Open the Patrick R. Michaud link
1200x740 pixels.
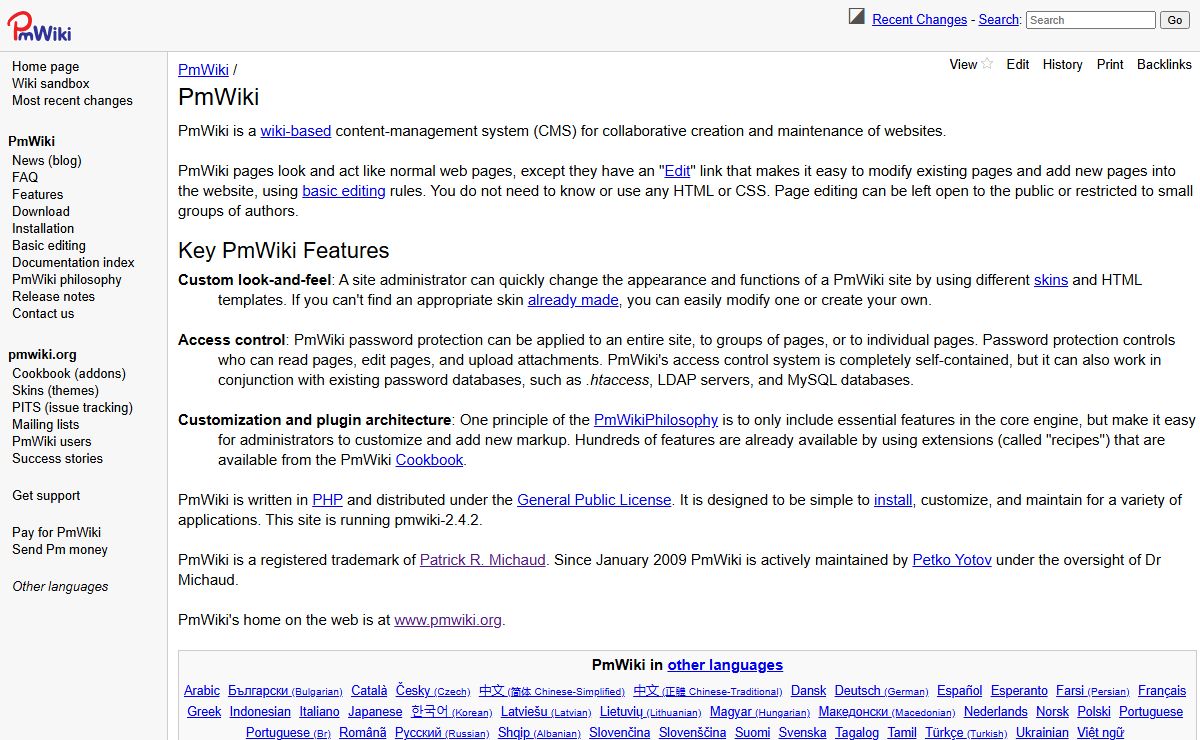pyautogui.click(x=482, y=560)
